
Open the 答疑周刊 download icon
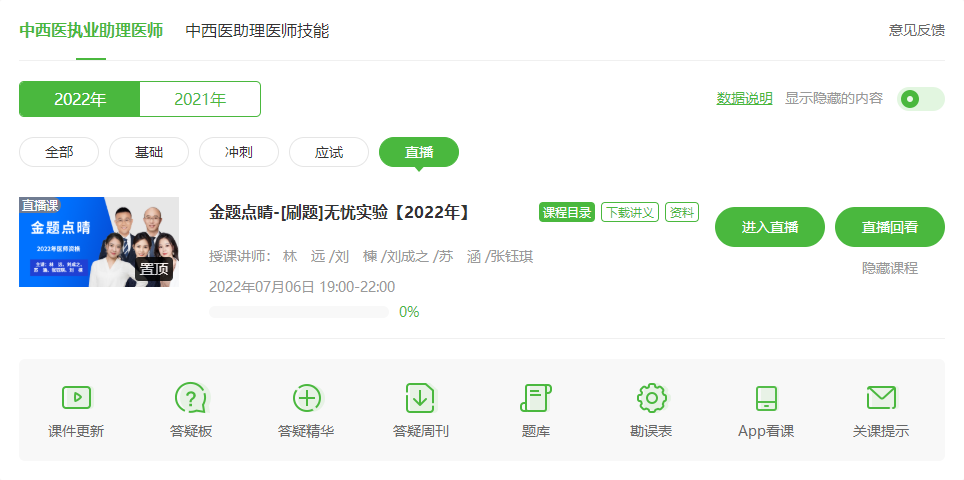click(420, 398)
